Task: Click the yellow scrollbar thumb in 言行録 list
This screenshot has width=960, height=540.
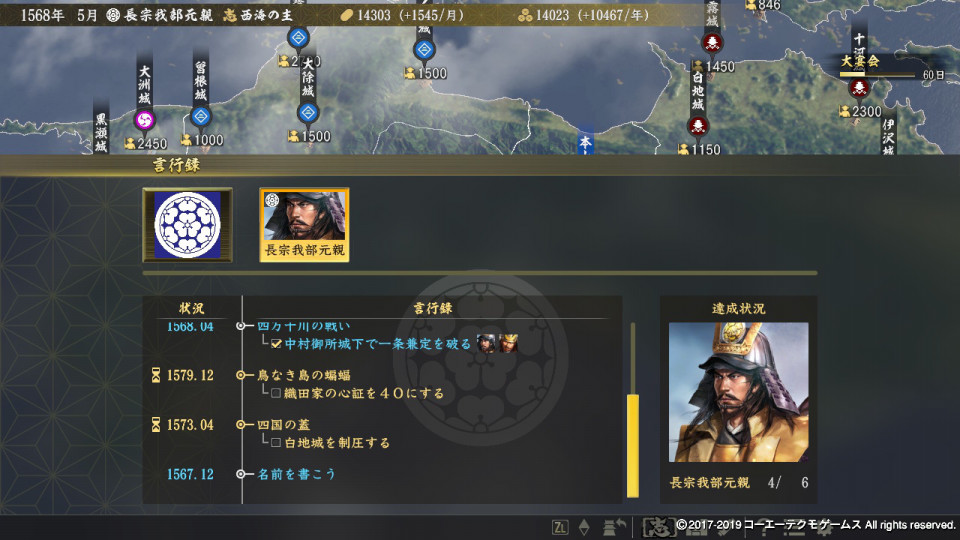Action: click(x=632, y=446)
